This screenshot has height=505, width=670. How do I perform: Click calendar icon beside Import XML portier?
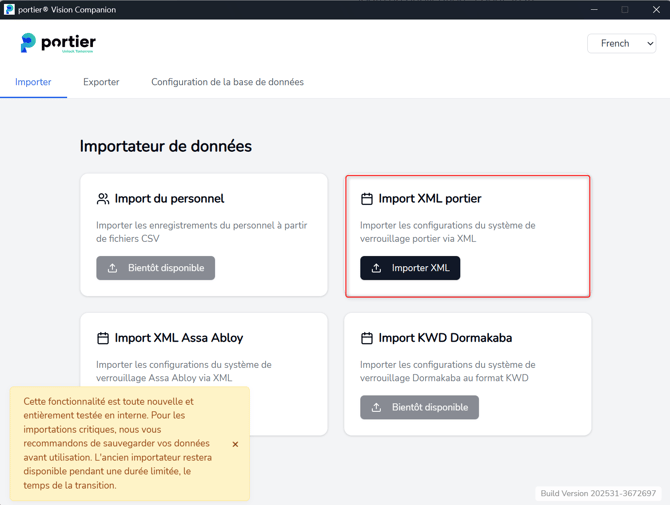(367, 199)
